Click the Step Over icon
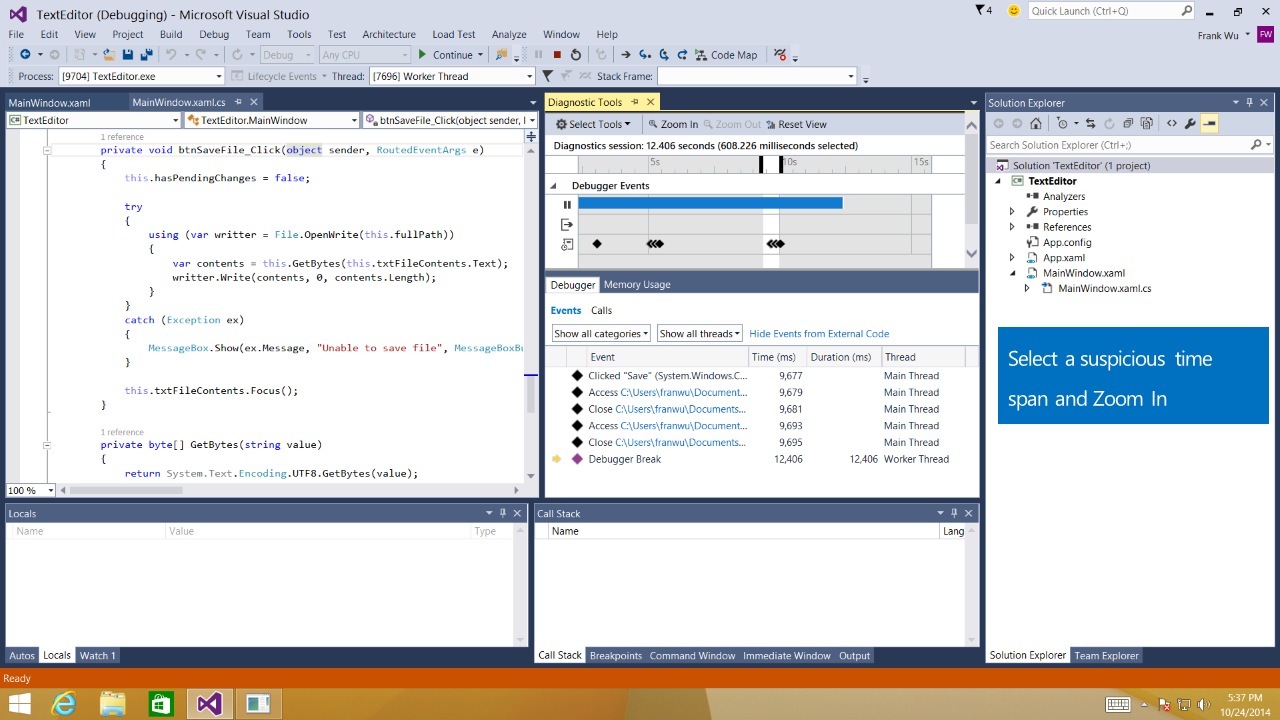 pyautogui.click(x=664, y=55)
